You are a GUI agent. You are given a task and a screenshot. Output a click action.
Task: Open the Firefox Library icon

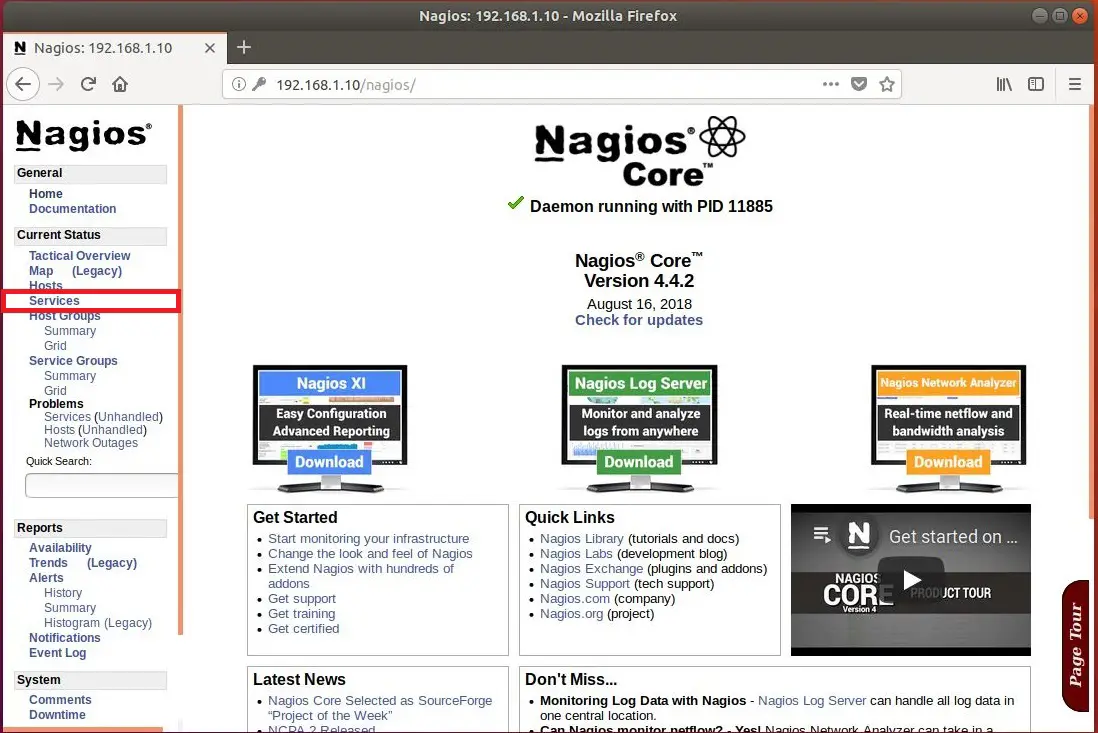click(x=1004, y=84)
